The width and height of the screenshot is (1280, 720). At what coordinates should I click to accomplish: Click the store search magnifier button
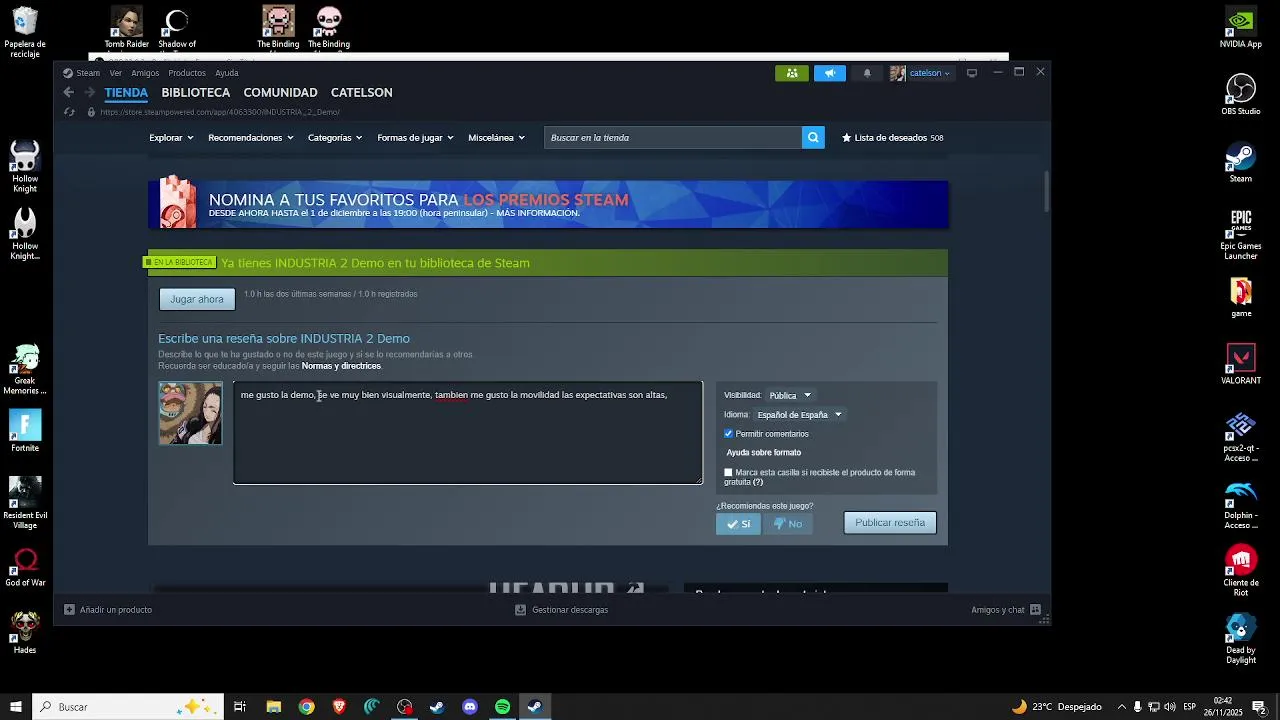tap(813, 137)
